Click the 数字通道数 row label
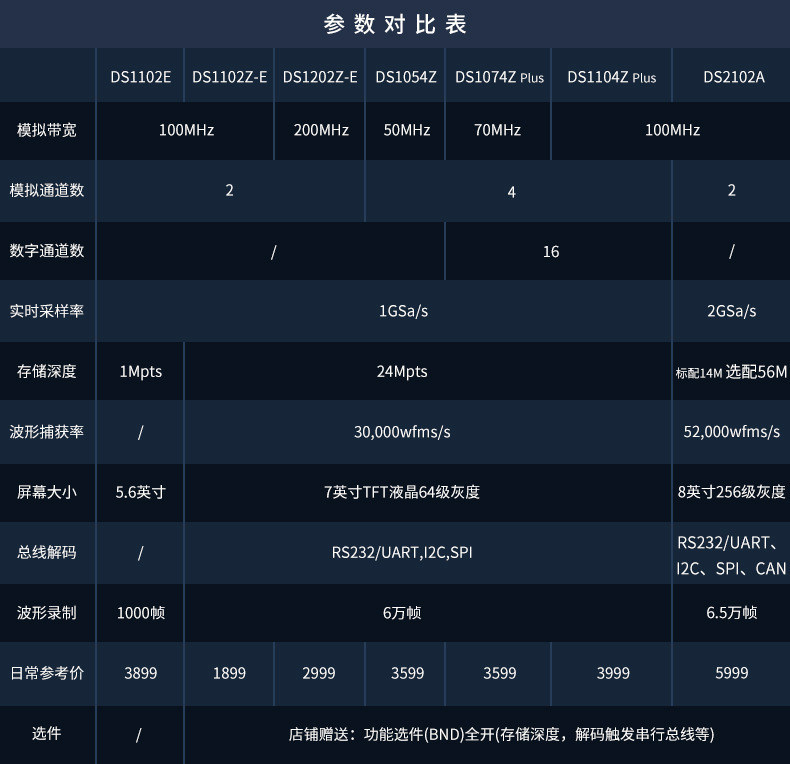 click(x=47, y=250)
